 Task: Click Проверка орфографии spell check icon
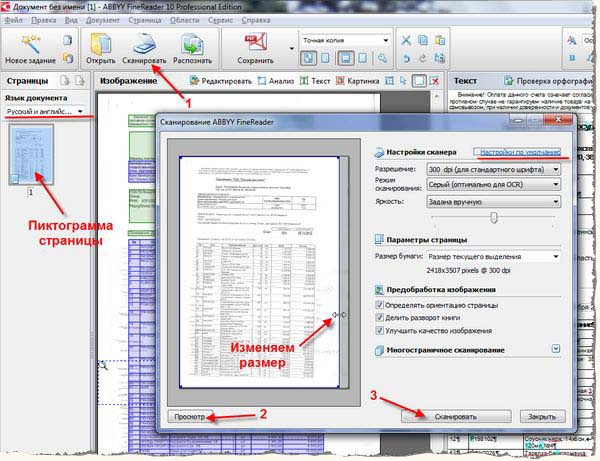click(508, 81)
